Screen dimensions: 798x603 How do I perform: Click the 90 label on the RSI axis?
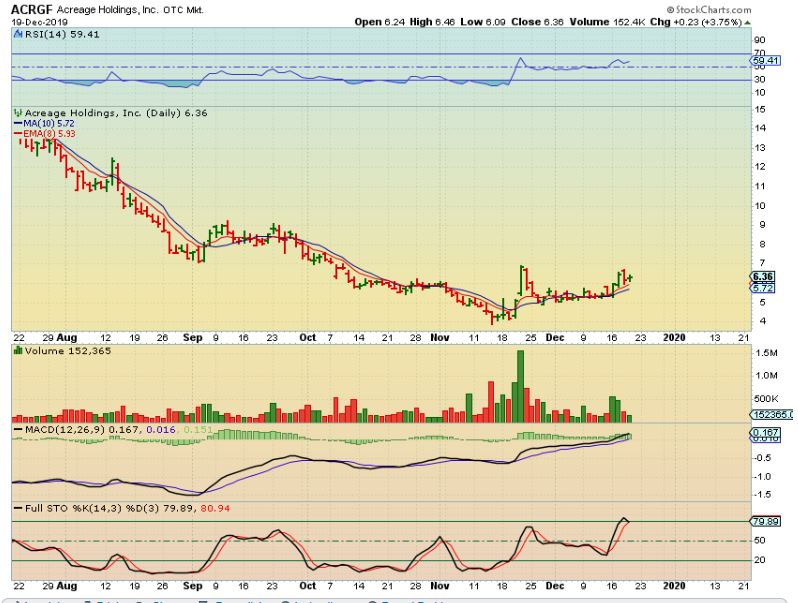tap(760, 40)
